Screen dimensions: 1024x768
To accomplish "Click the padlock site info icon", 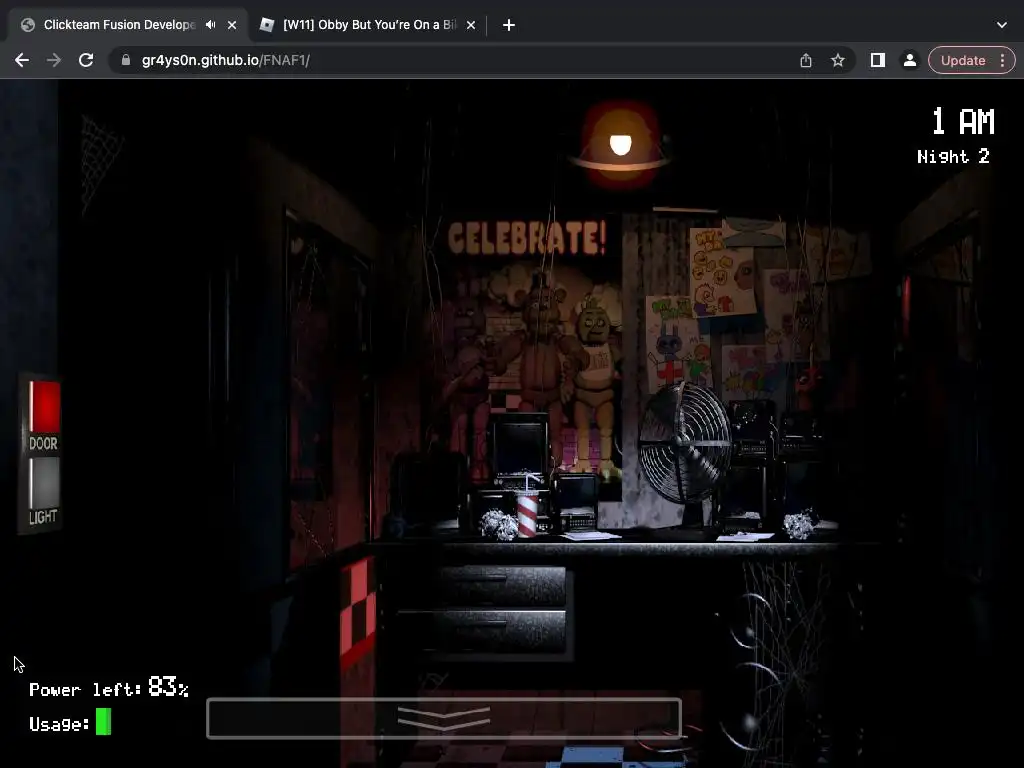I will click(126, 60).
